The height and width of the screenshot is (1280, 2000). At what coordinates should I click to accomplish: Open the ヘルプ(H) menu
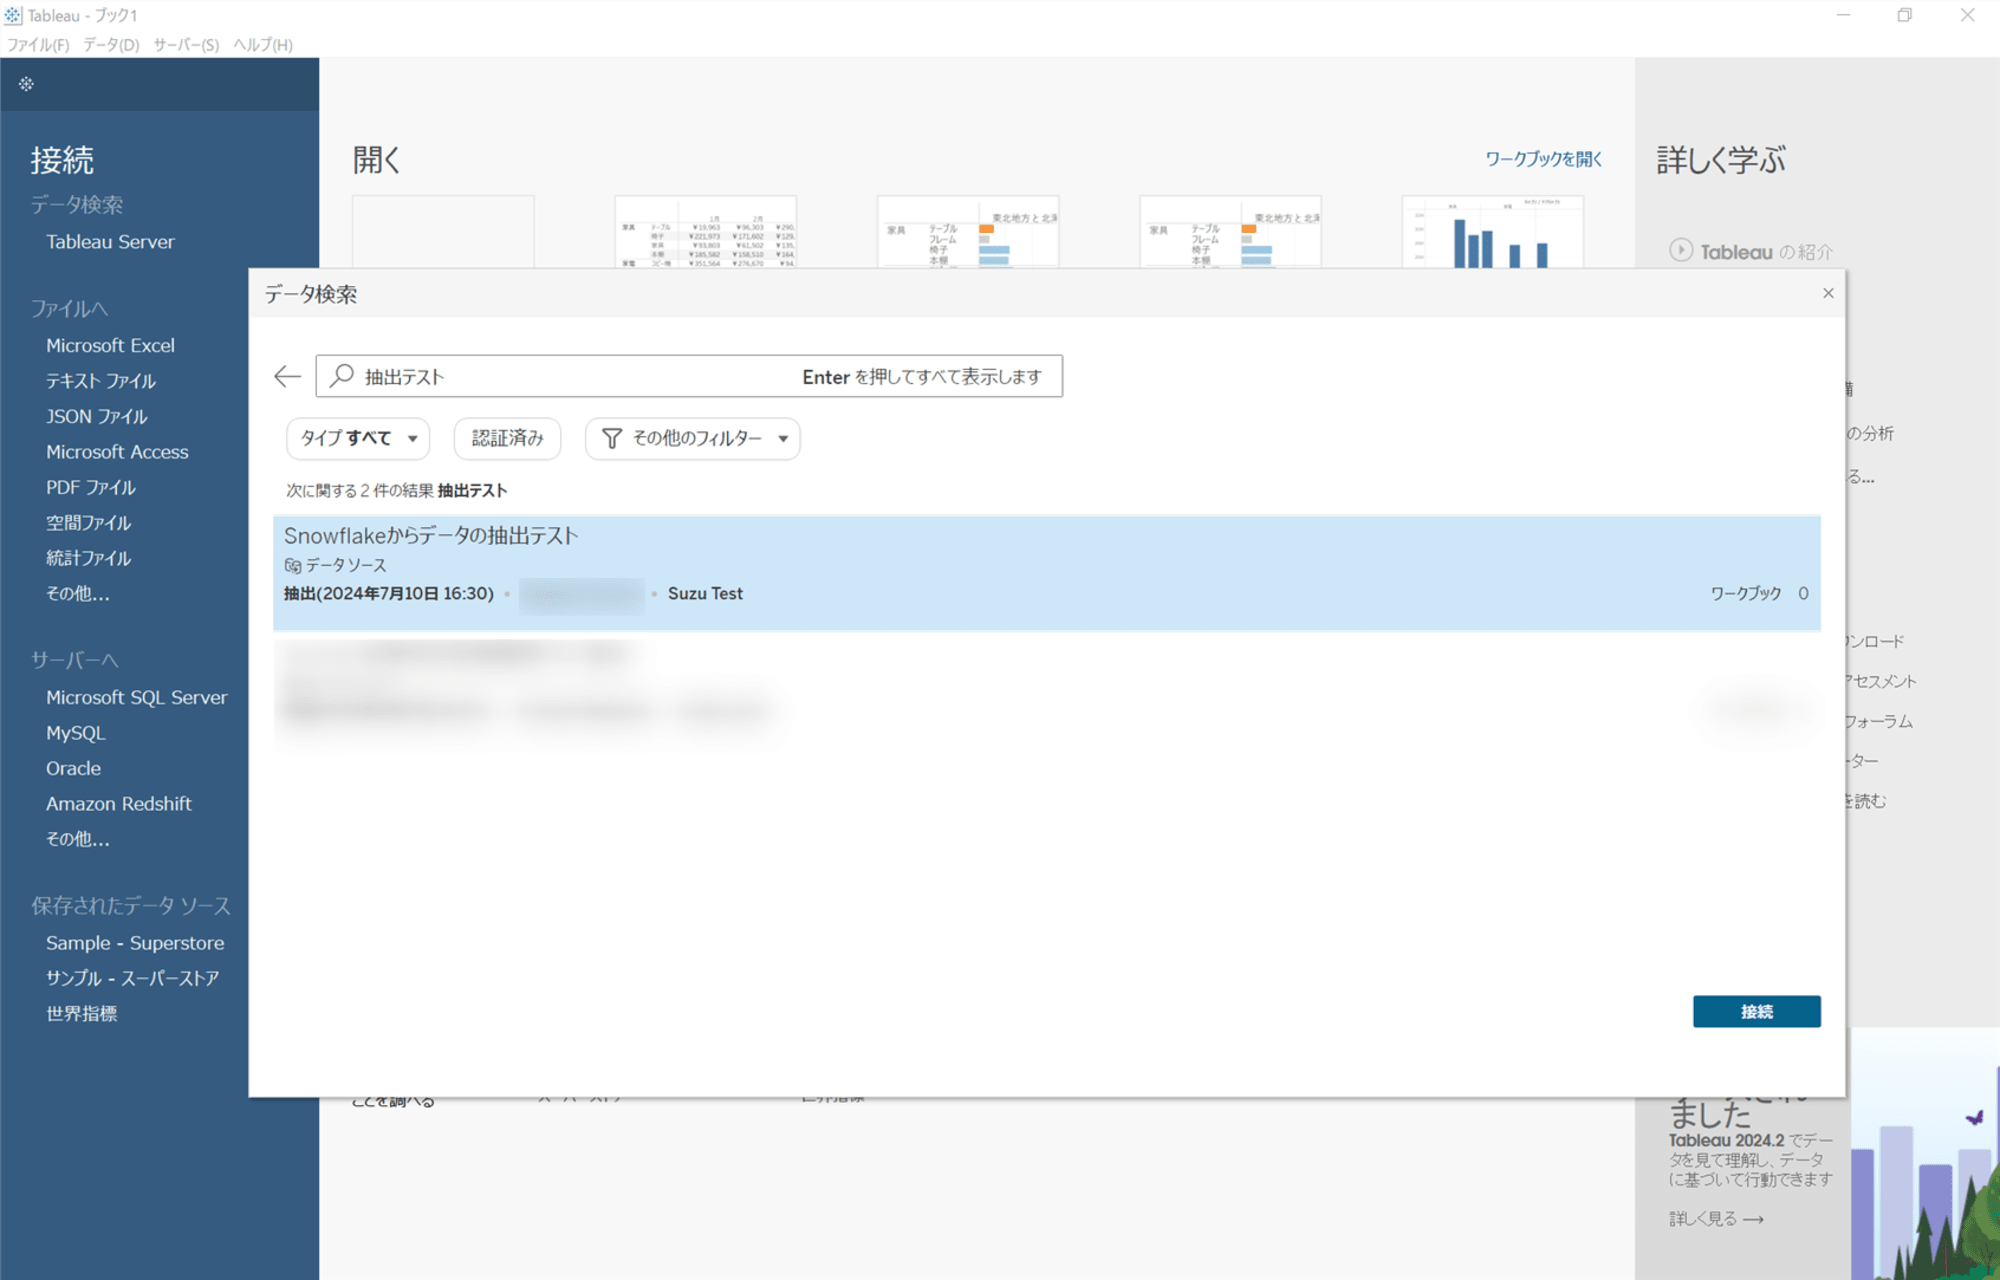click(x=263, y=45)
